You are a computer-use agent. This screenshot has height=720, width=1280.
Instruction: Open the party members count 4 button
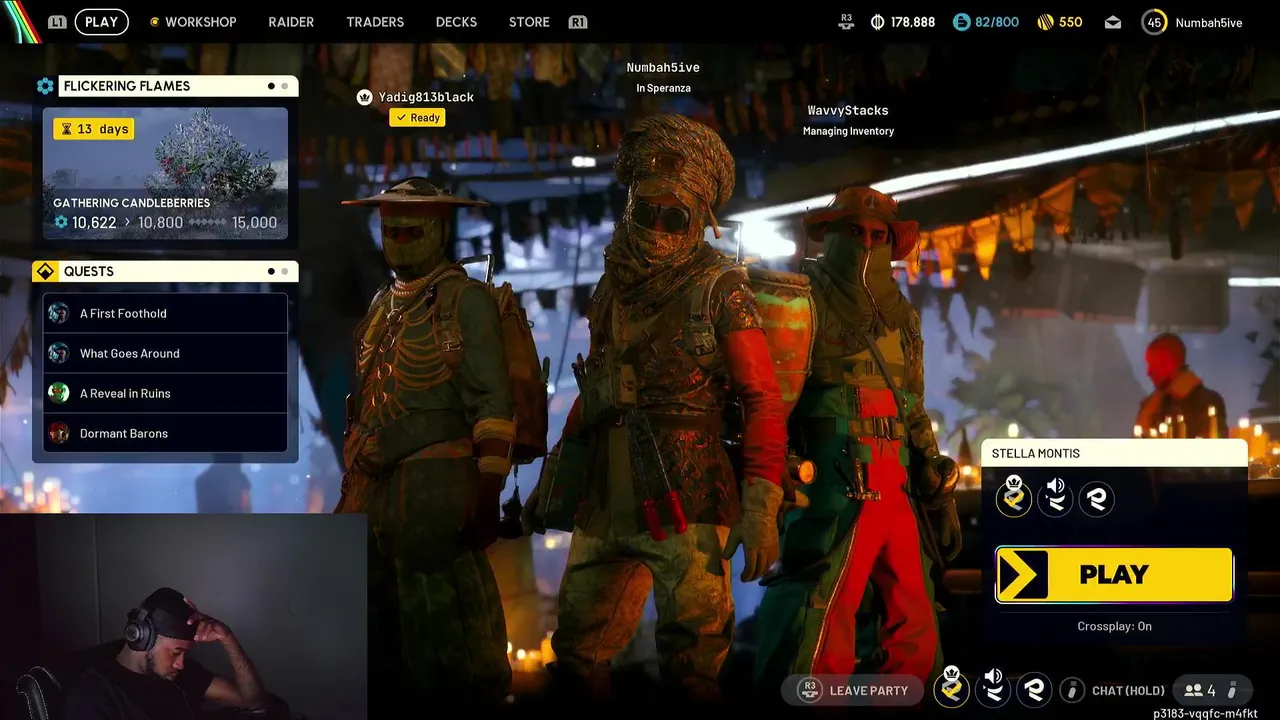point(1211,690)
